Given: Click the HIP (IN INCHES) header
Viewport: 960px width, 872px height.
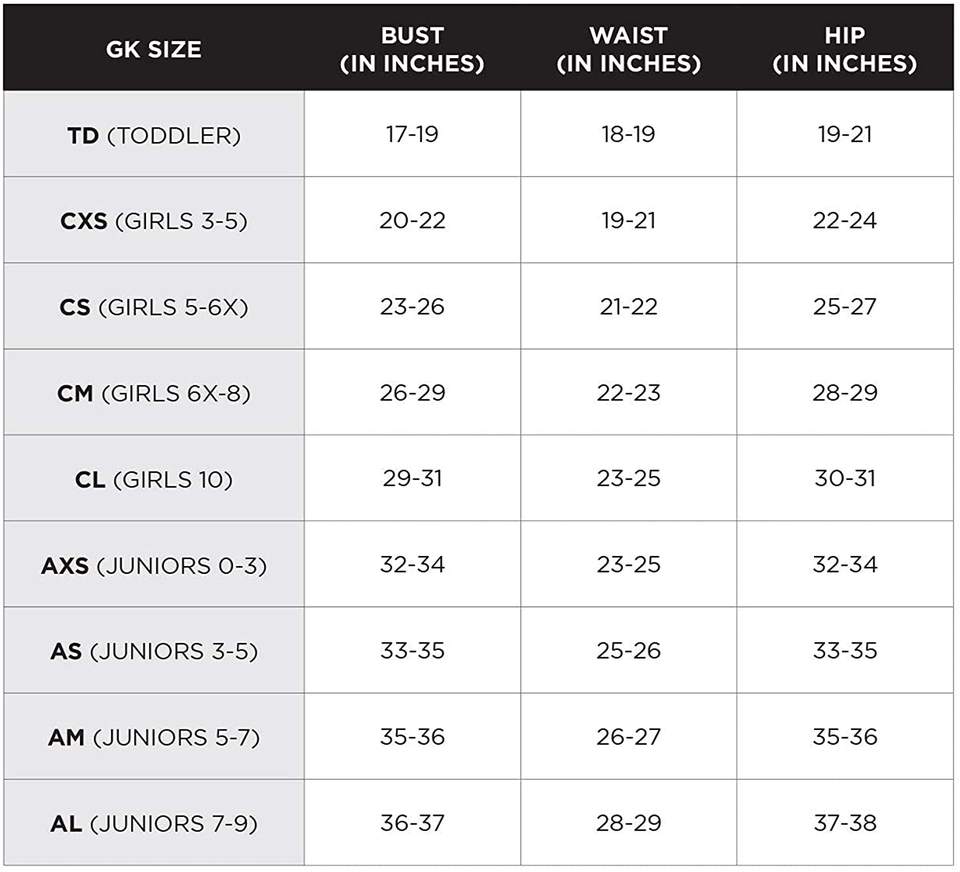Looking at the screenshot, I should point(845,49).
